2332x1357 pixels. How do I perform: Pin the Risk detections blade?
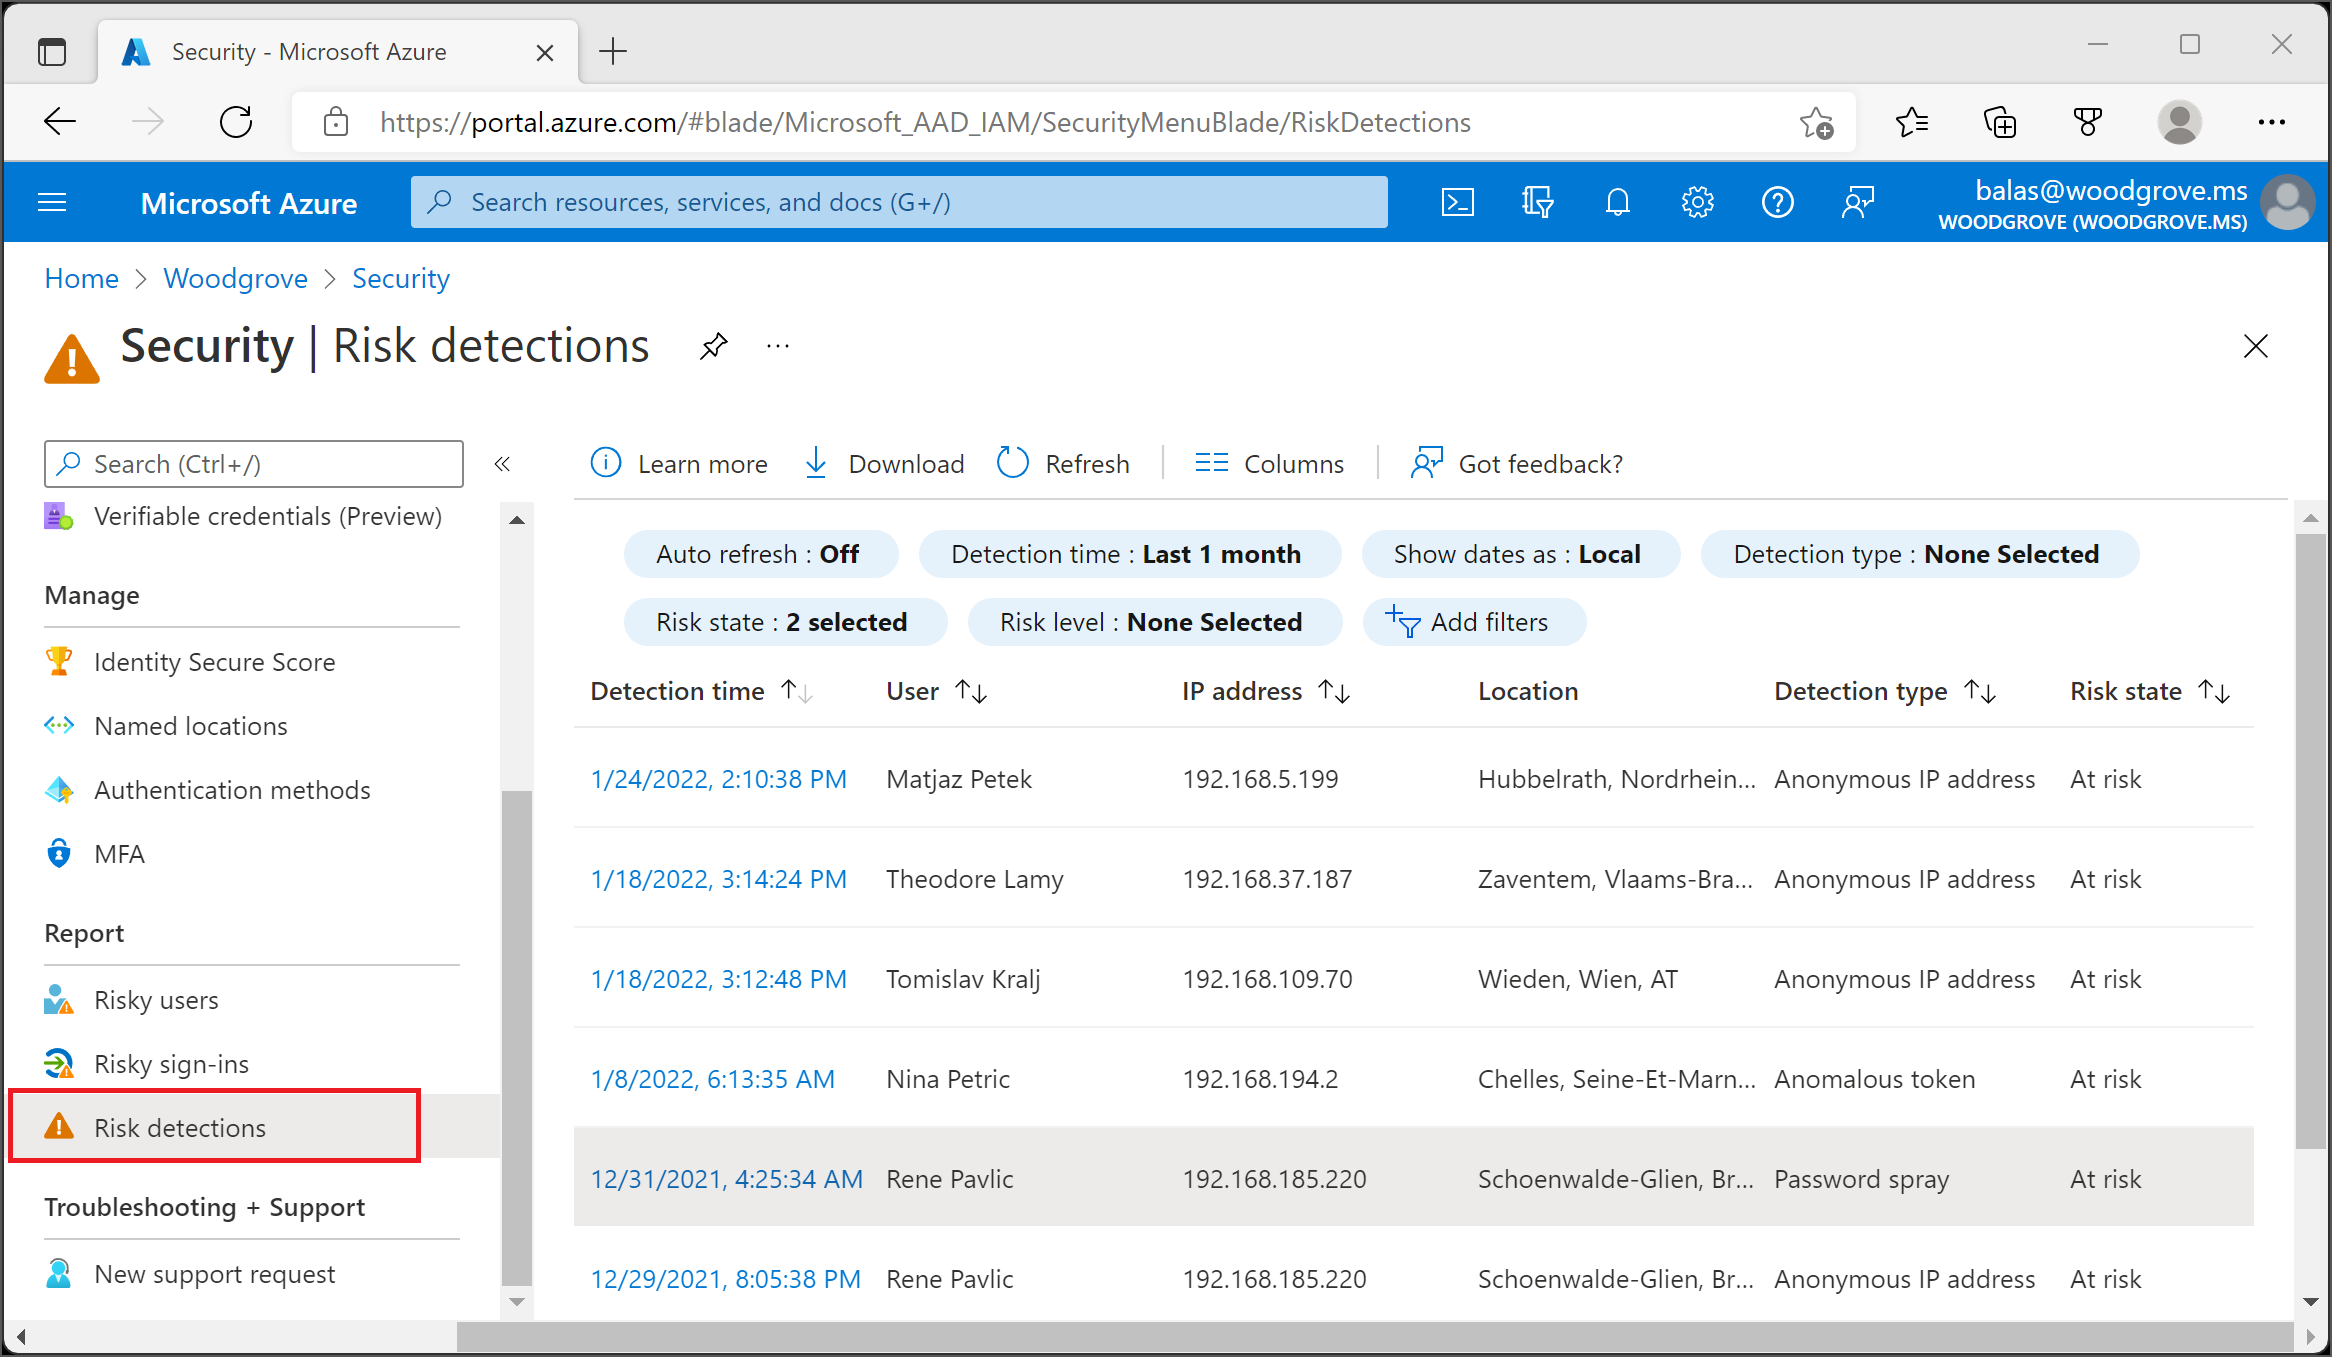713,346
